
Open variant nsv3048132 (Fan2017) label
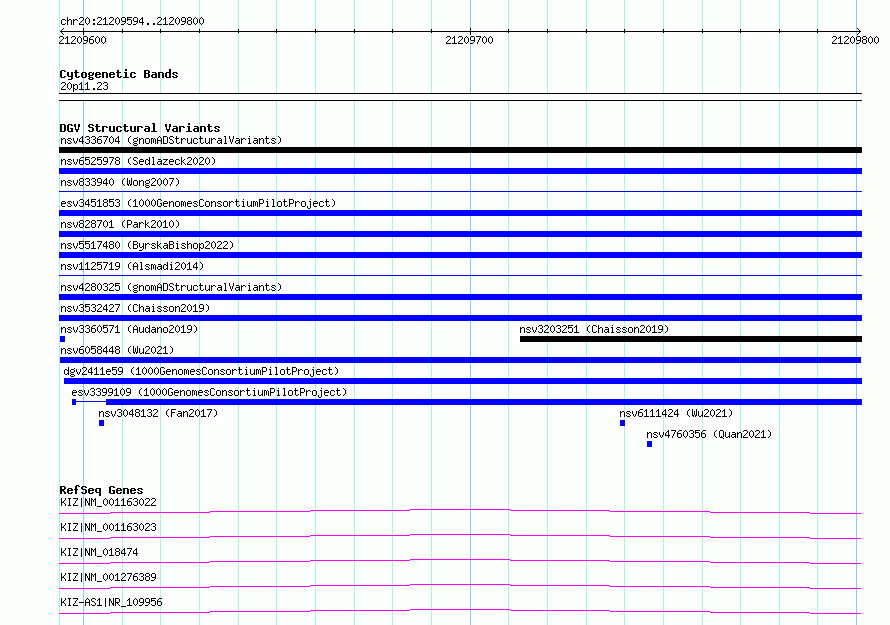[x=158, y=413]
